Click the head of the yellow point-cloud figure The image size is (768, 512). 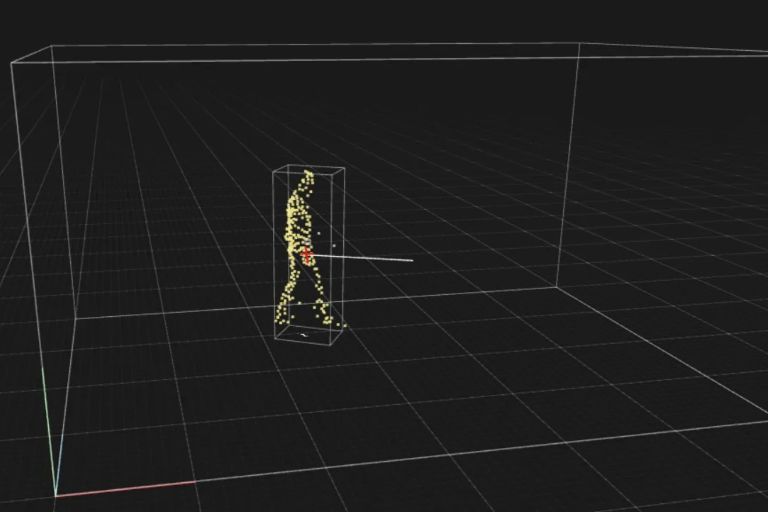point(308,176)
